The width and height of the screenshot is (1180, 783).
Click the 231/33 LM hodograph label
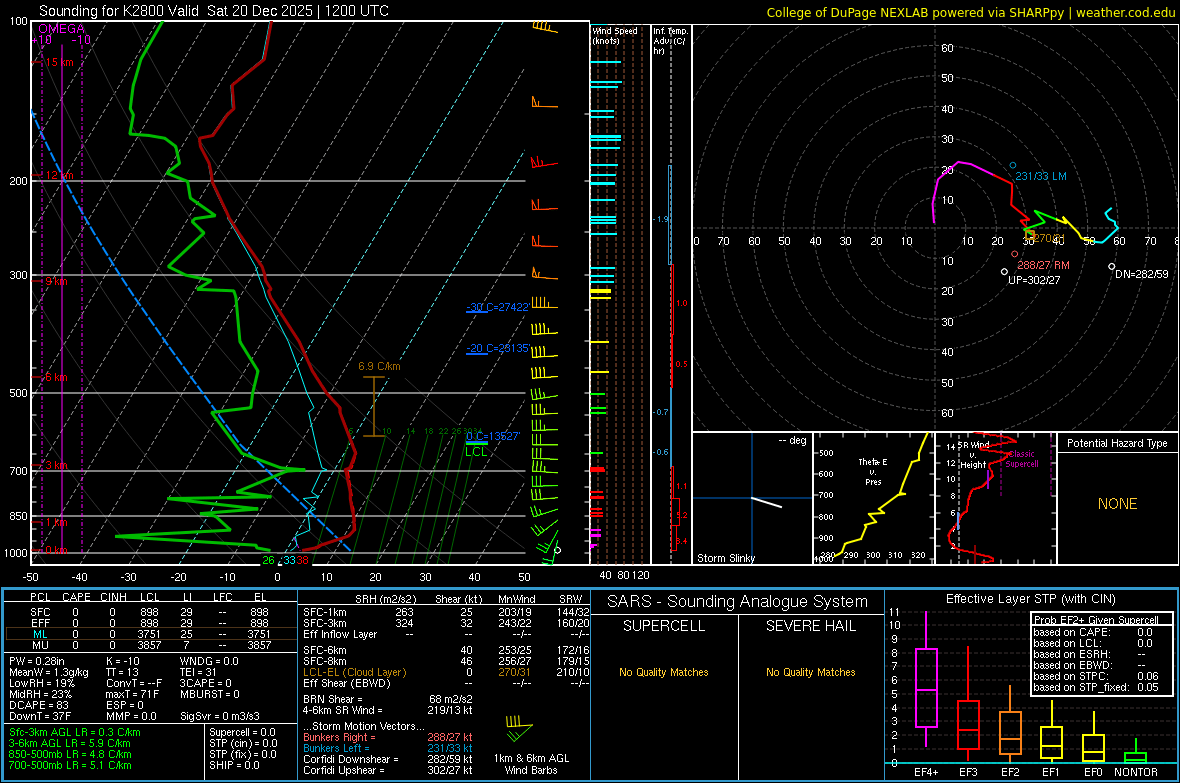click(1041, 176)
